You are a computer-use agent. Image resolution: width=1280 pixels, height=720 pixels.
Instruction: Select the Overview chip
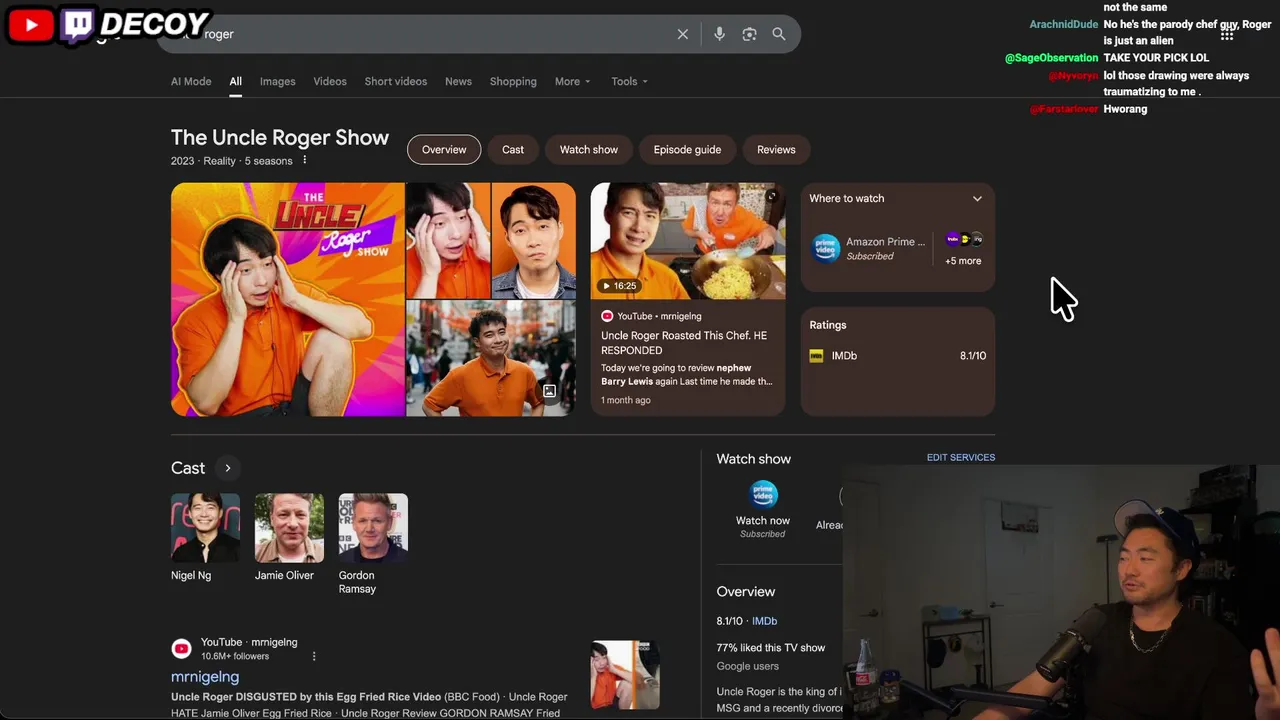(x=444, y=150)
